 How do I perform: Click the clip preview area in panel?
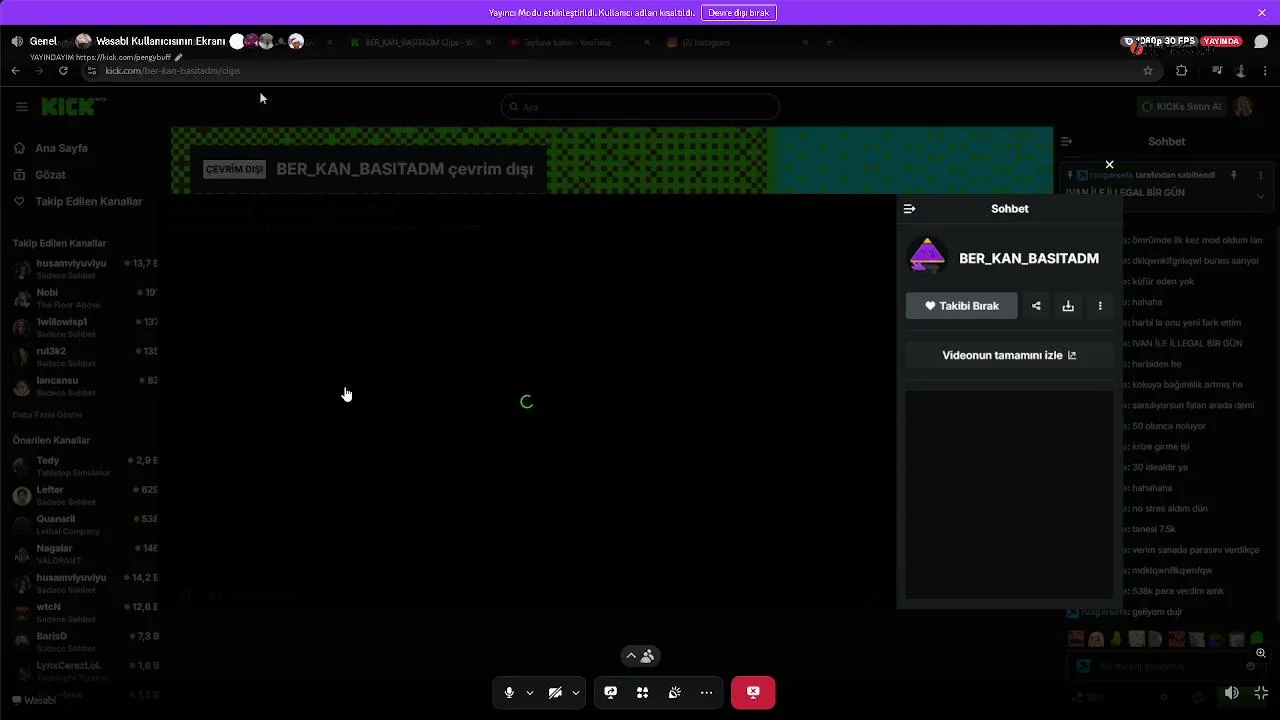[1009, 495]
